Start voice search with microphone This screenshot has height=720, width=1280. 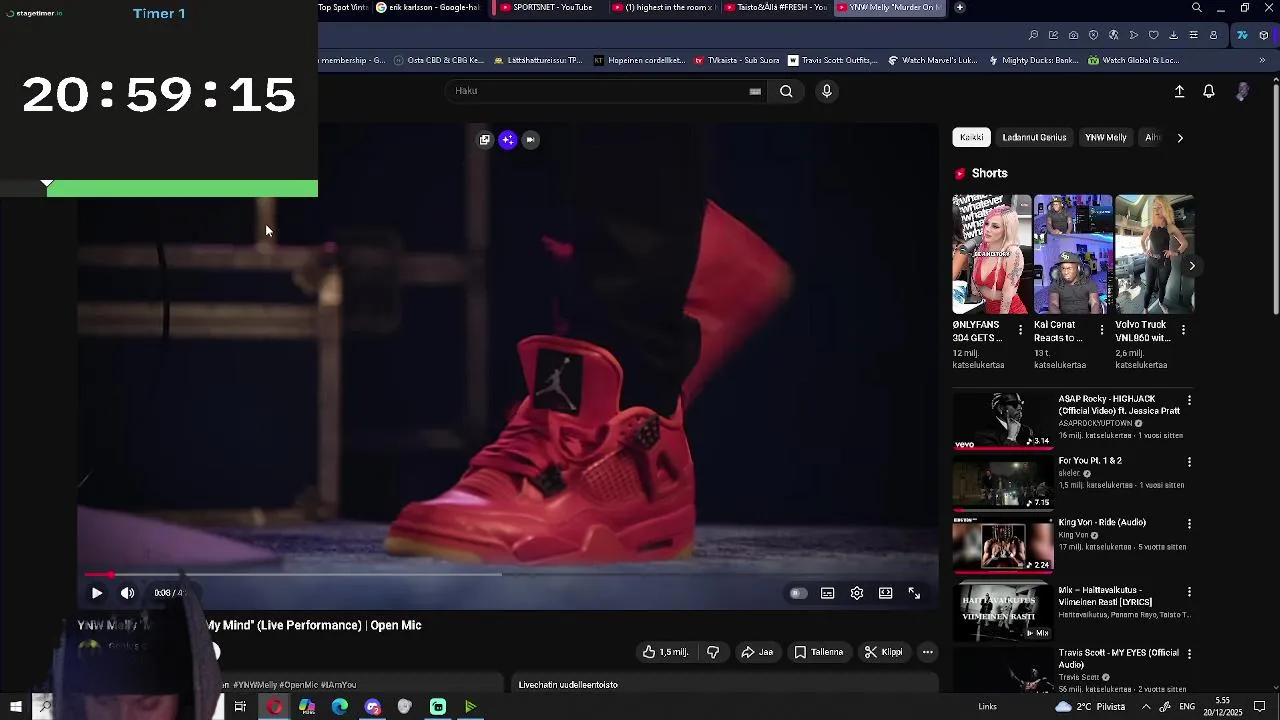(826, 91)
